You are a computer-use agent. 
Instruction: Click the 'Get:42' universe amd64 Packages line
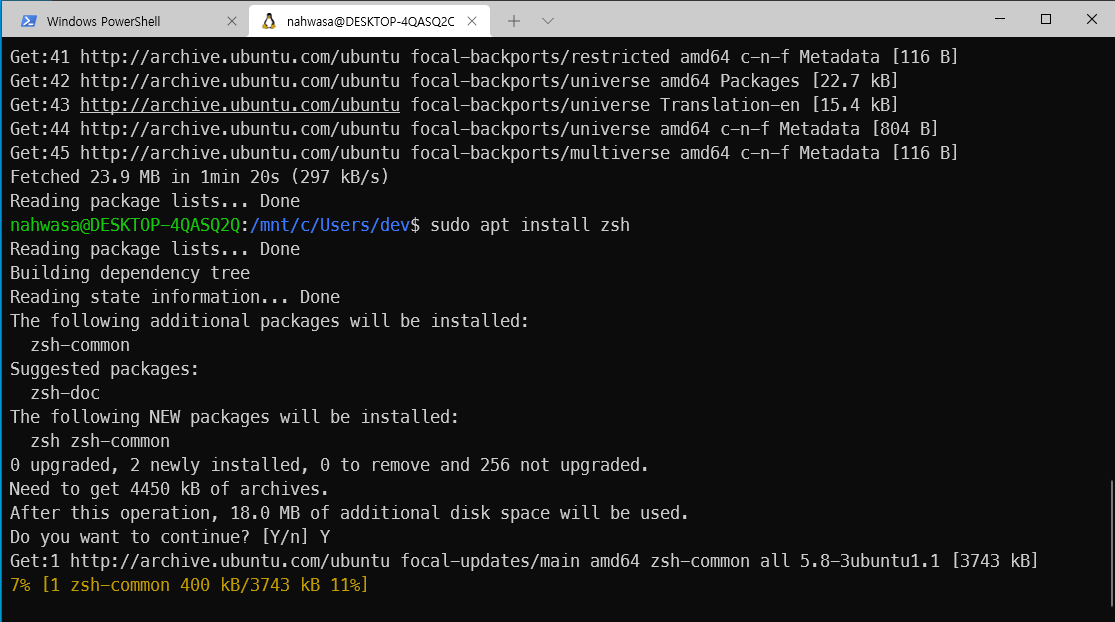pos(454,81)
